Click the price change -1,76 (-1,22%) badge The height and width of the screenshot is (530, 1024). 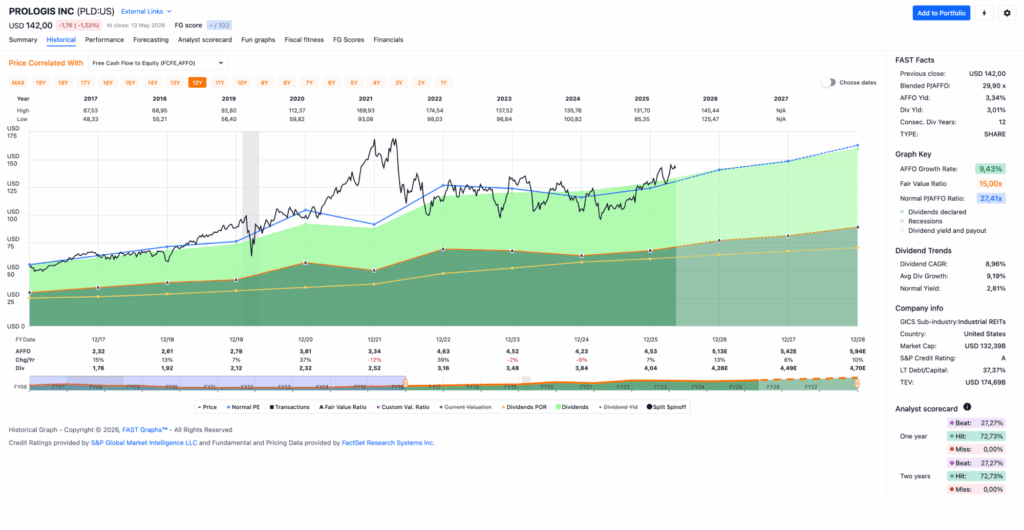[x=78, y=25]
